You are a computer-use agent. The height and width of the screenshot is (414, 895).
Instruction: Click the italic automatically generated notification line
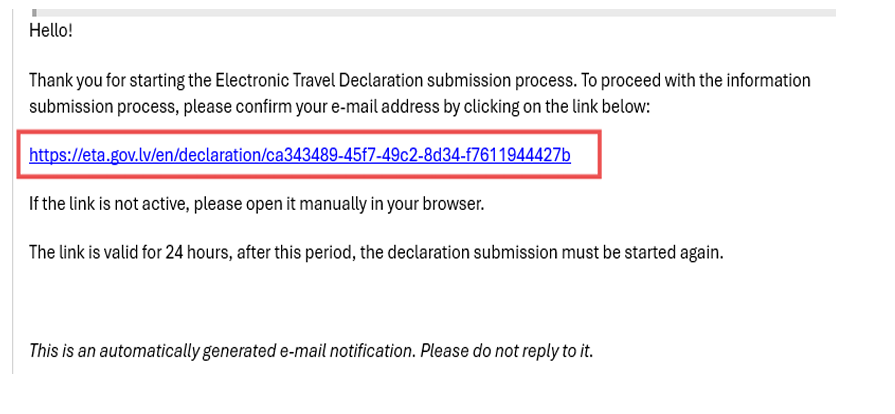click(220, 351)
